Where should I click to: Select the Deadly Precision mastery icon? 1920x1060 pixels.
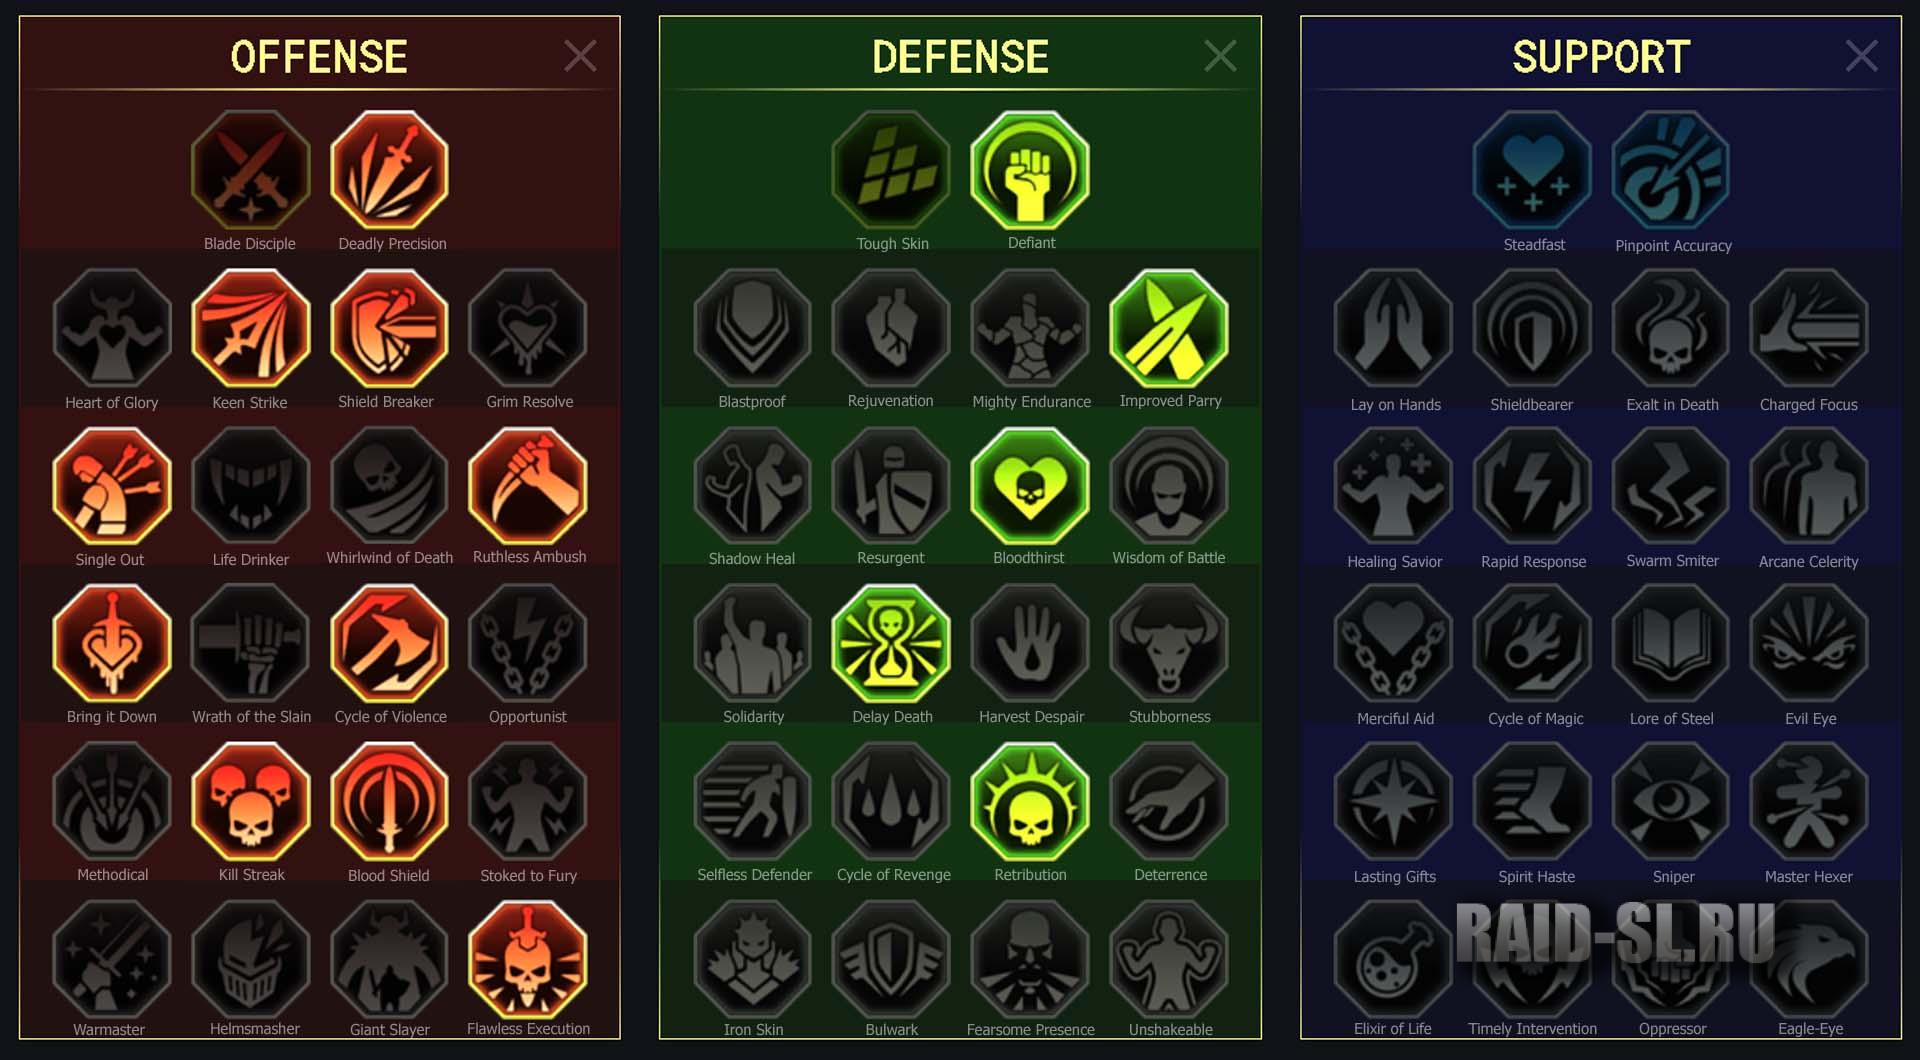pyautogui.click(x=390, y=170)
